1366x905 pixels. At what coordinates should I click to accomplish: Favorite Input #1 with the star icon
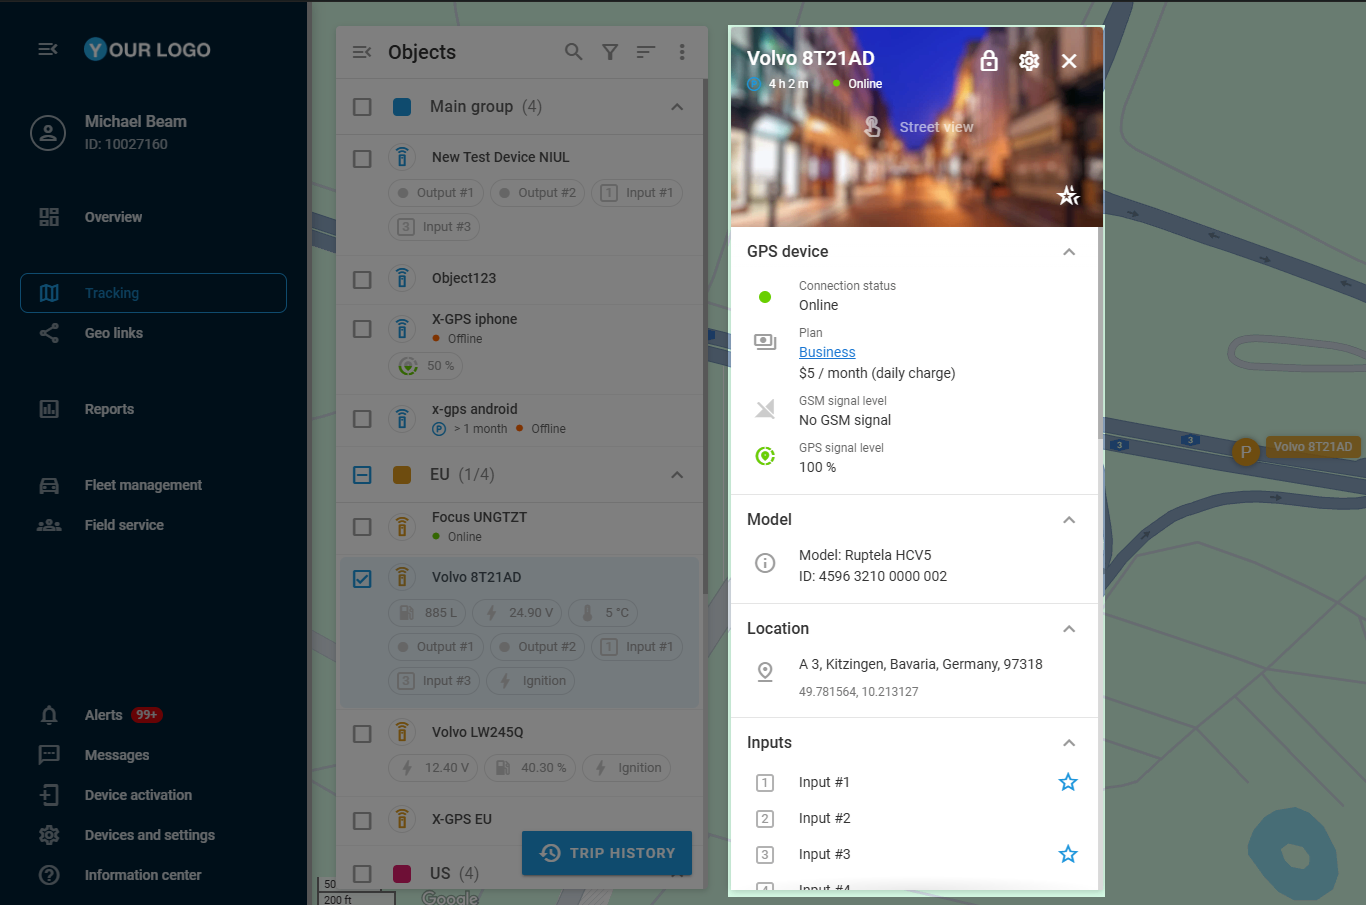point(1068,782)
